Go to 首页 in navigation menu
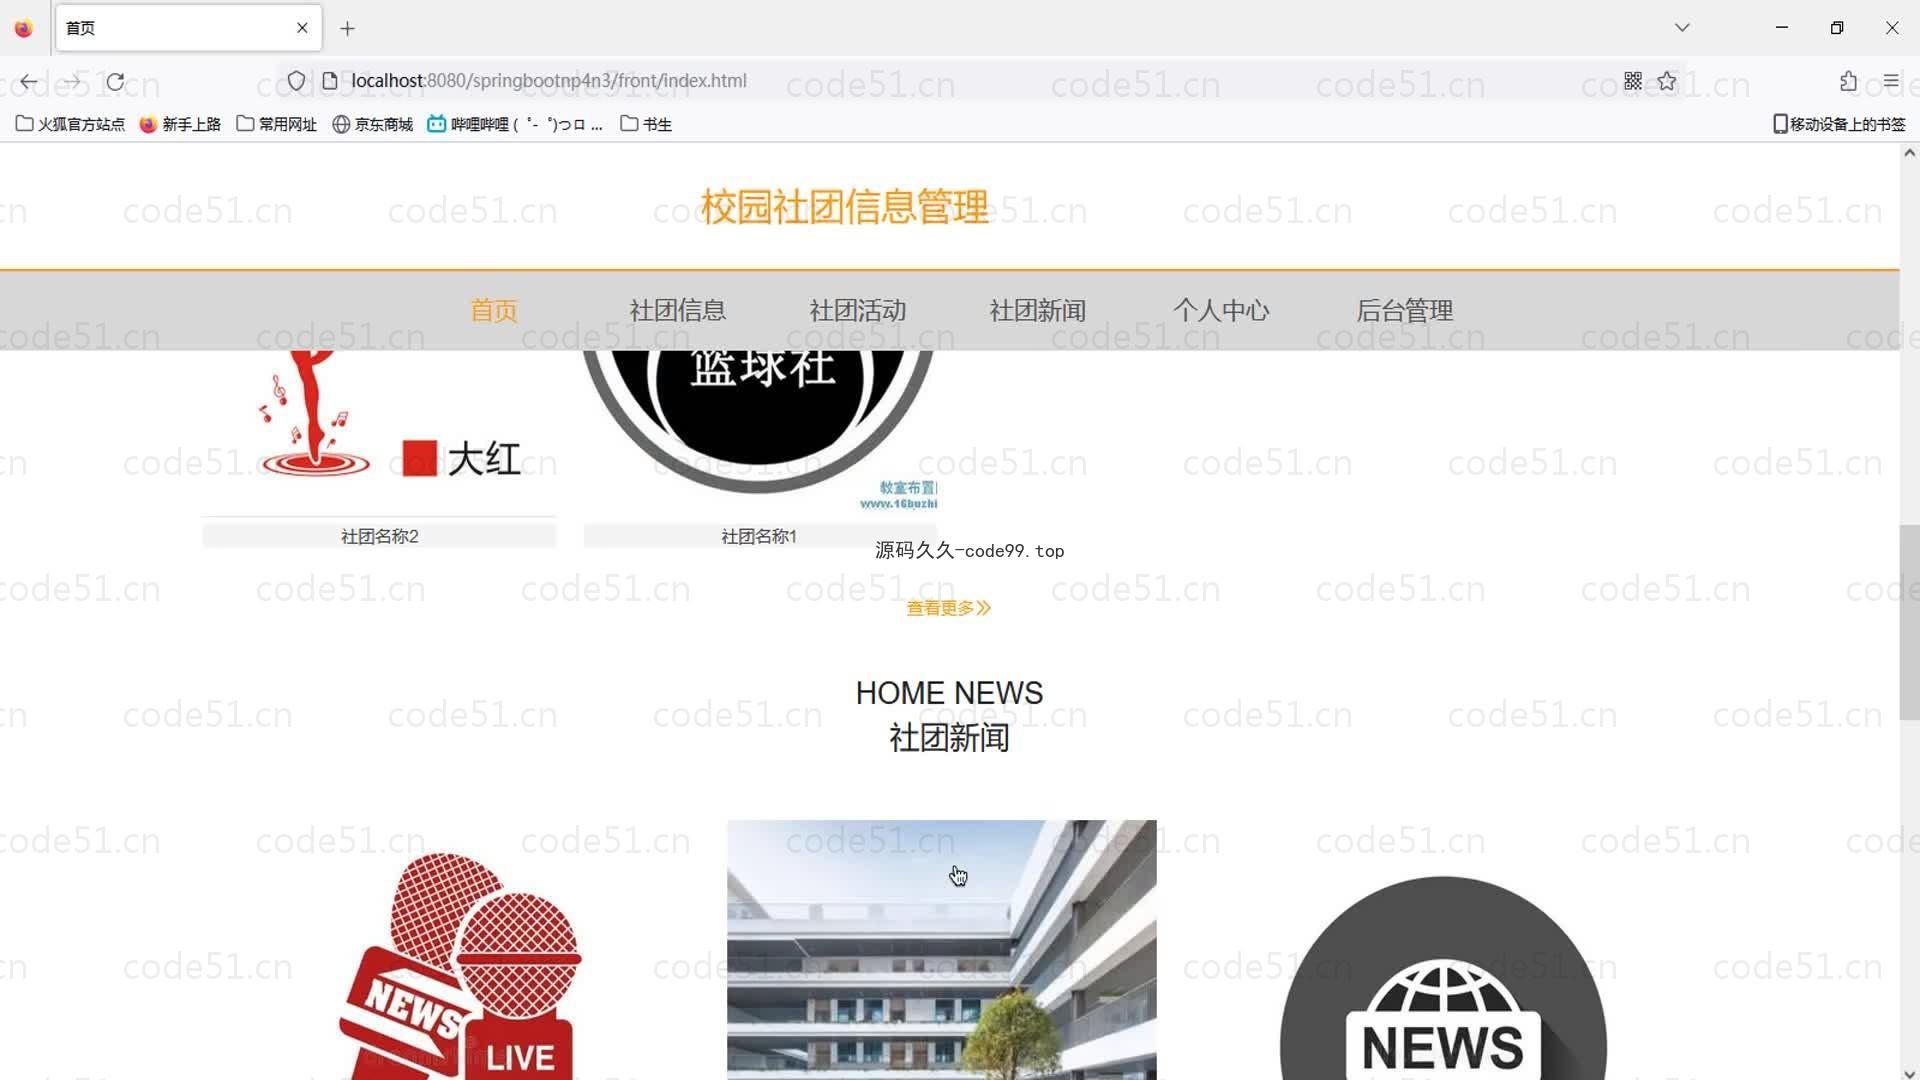Screen dimensions: 1920x1080 pyautogui.click(x=494, y=311)
